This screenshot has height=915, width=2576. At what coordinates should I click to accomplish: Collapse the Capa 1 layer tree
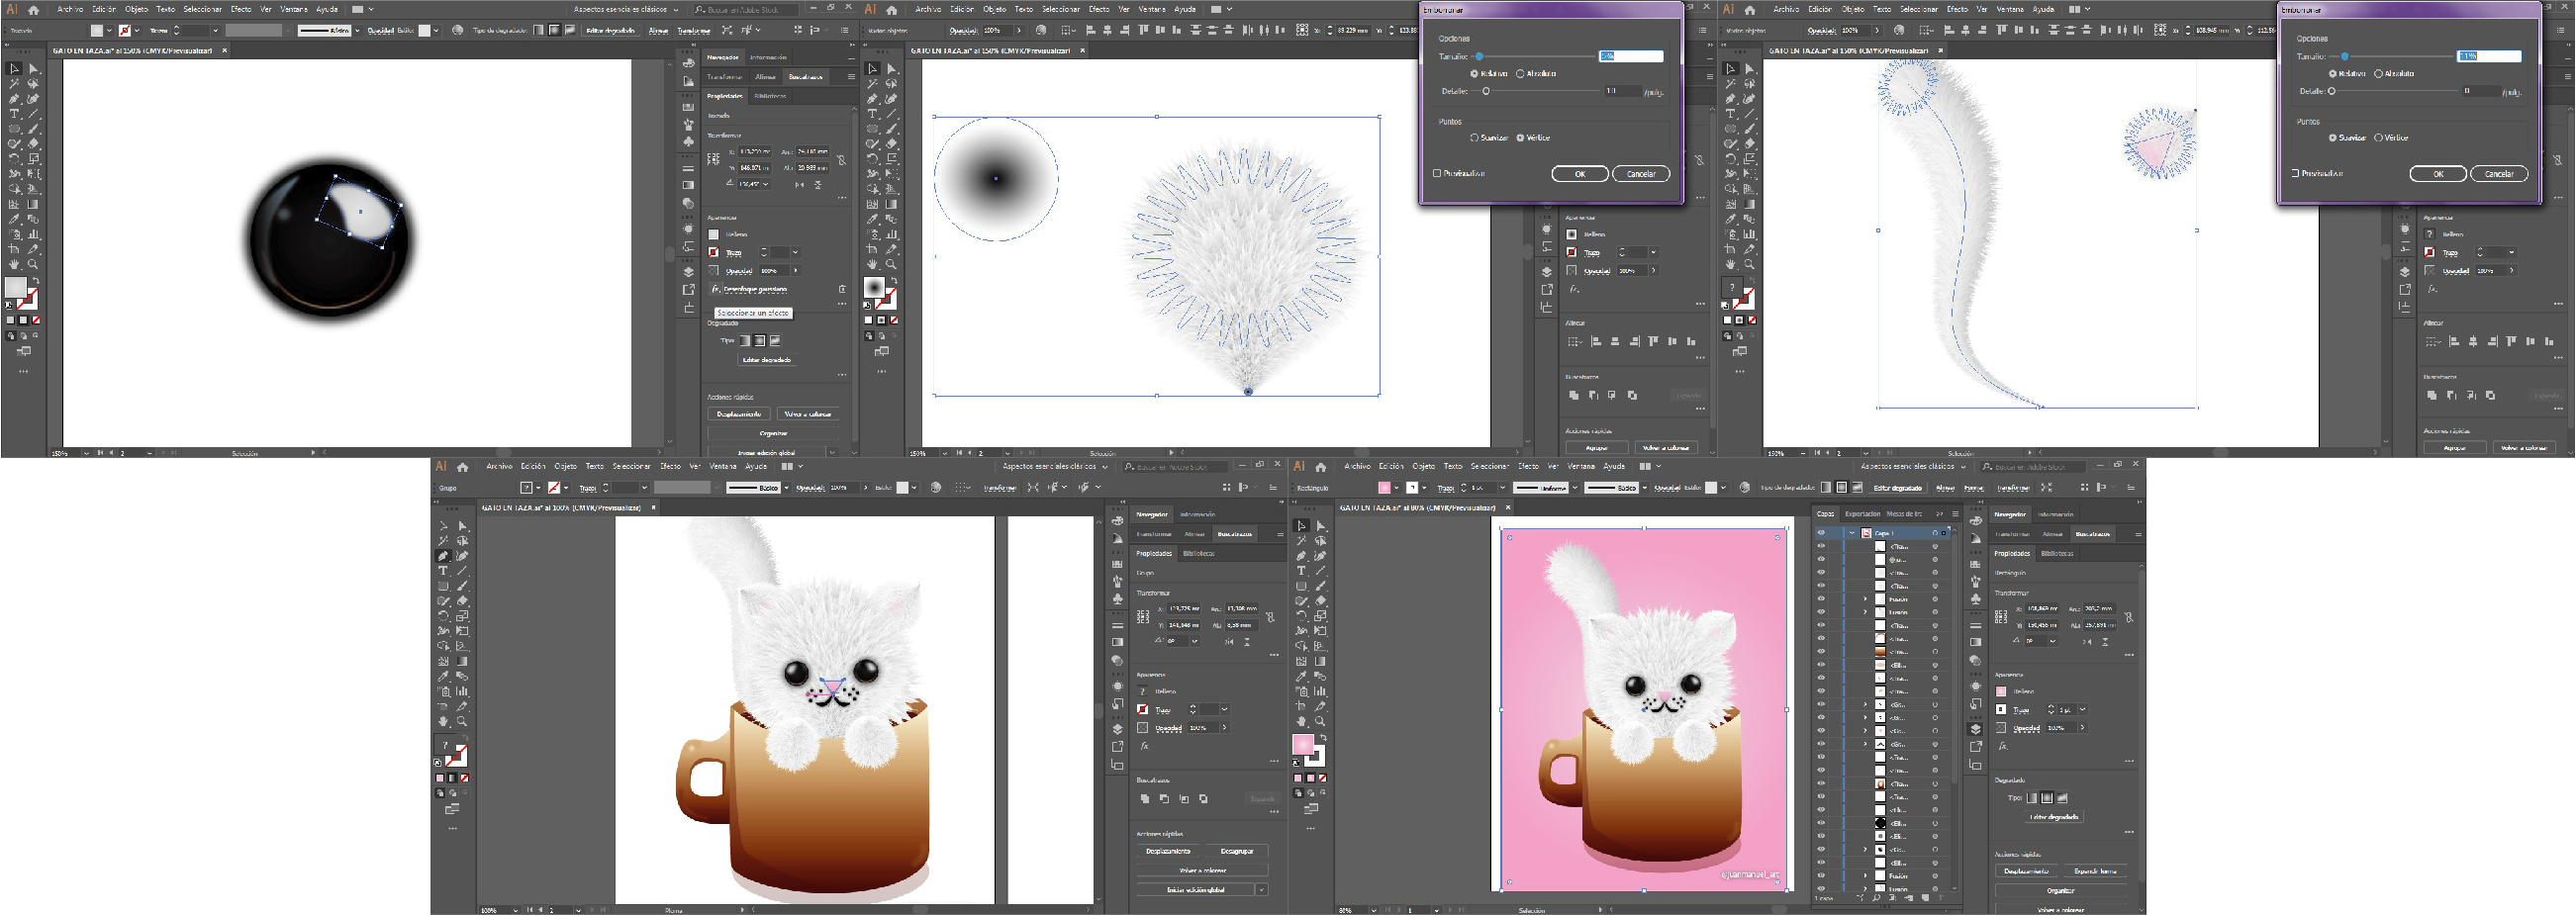[1852, 533]
